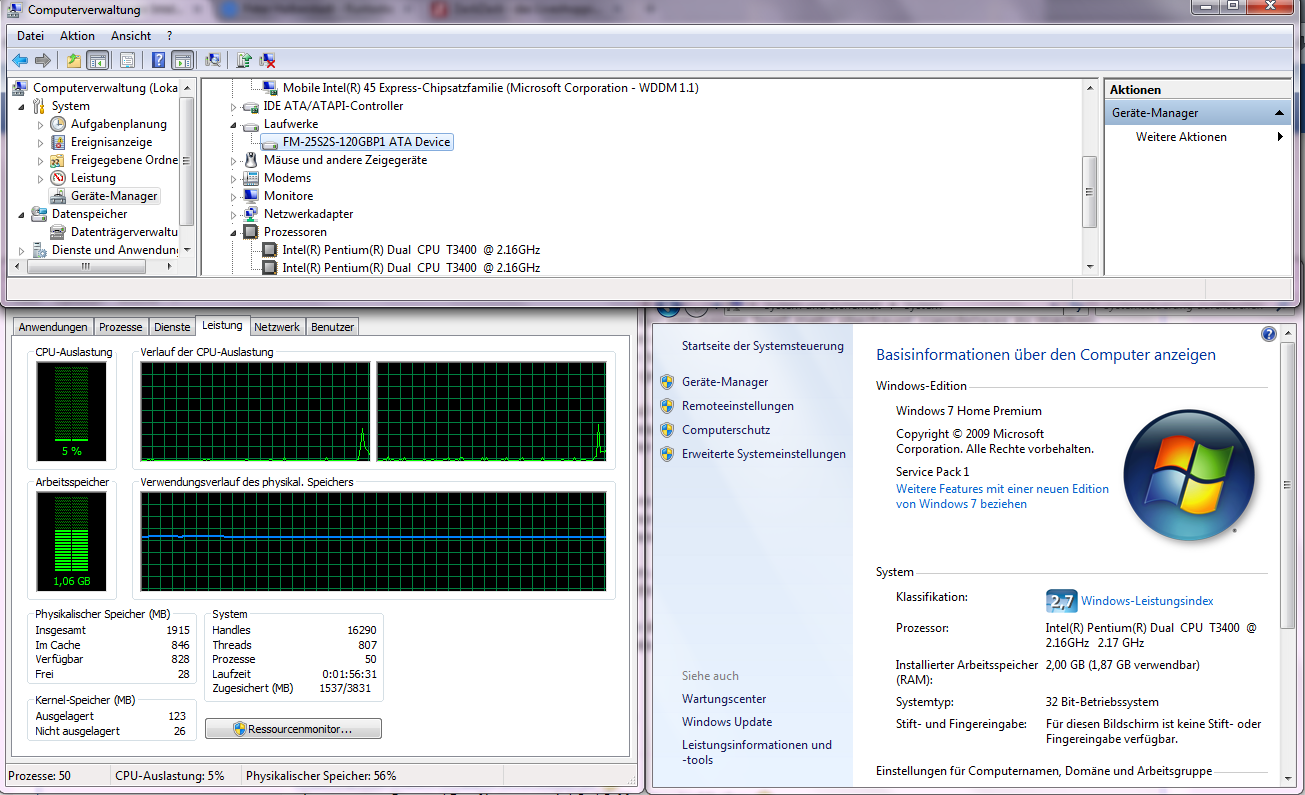The width and height of the screenshot is (1305, 795).
Task: Open Startseite der Systemsteuerung link
Action: coord(763,346)
